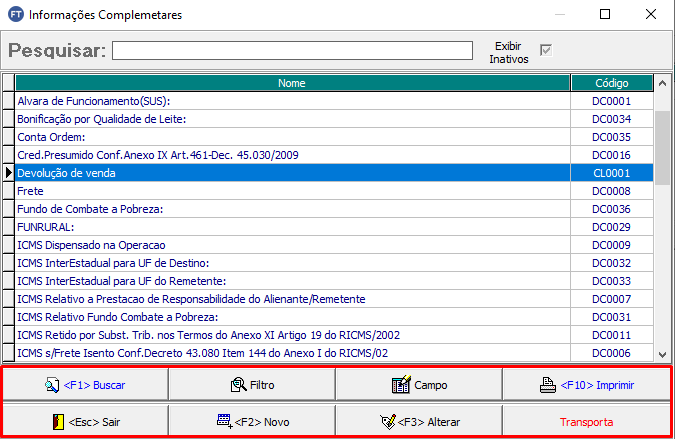
Task: Click code cell DC0009
Action: pos(612,245)
